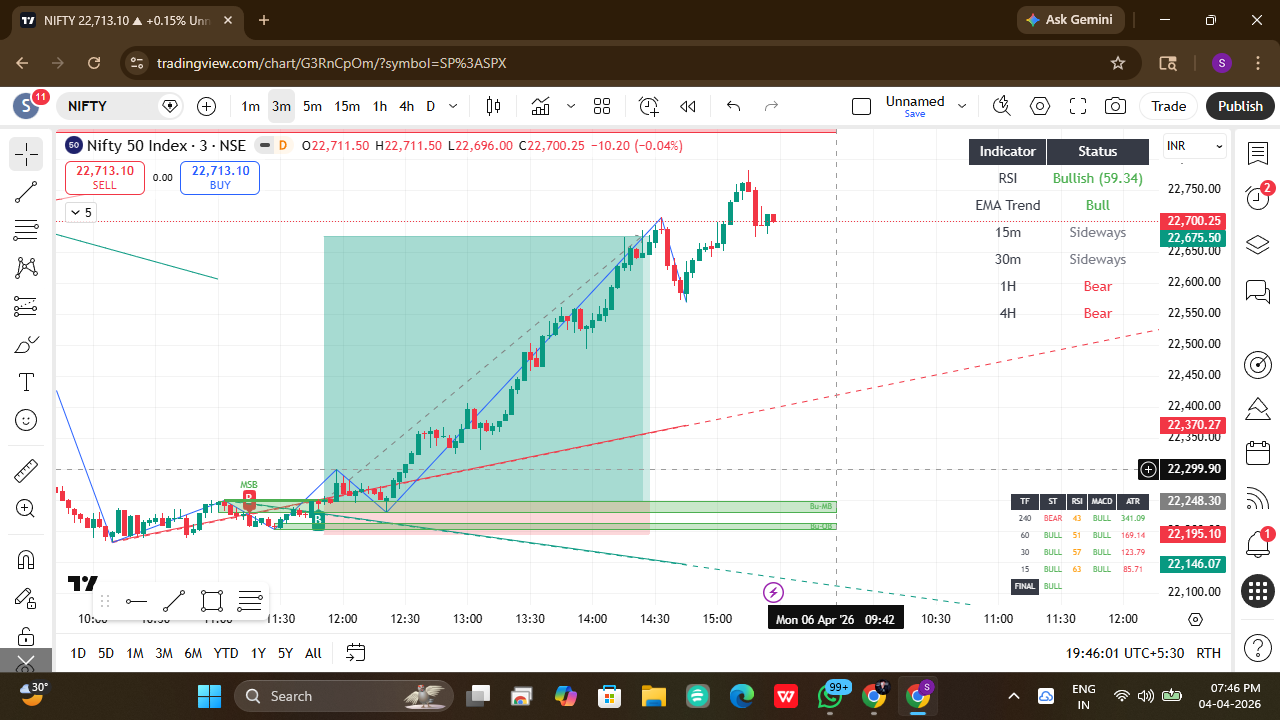This screenshot has width=1280, height=720.
Task: Enter fullscreen chart mode
Action: click(x=1078, y=106)
